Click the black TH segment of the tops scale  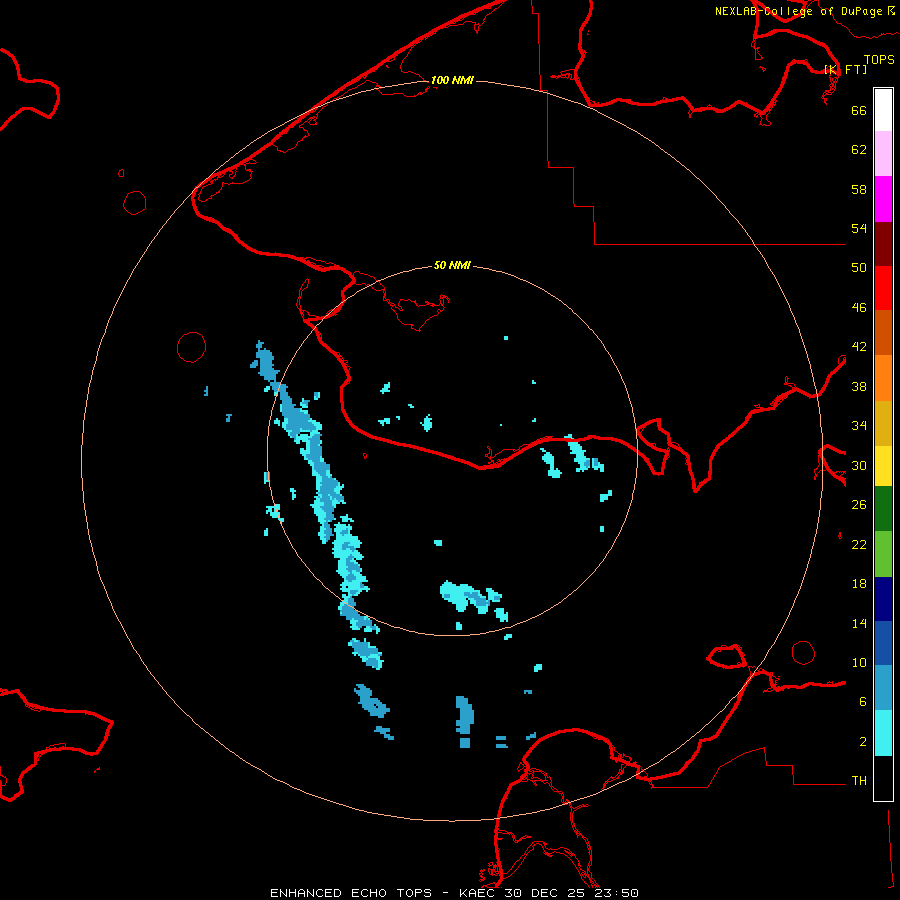click(883, 778)
